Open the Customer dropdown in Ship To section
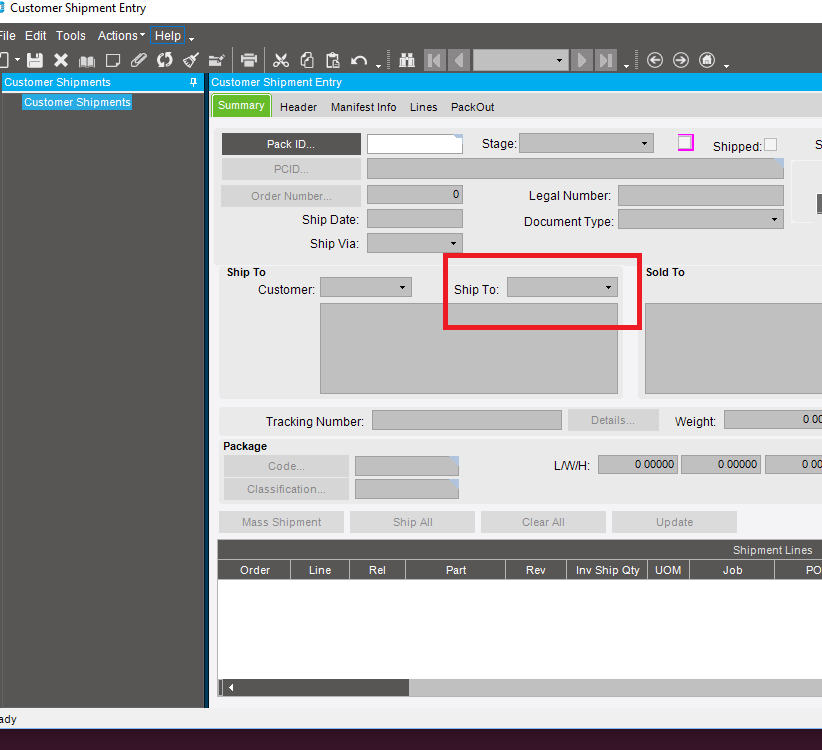 click(x=366, y=287)
